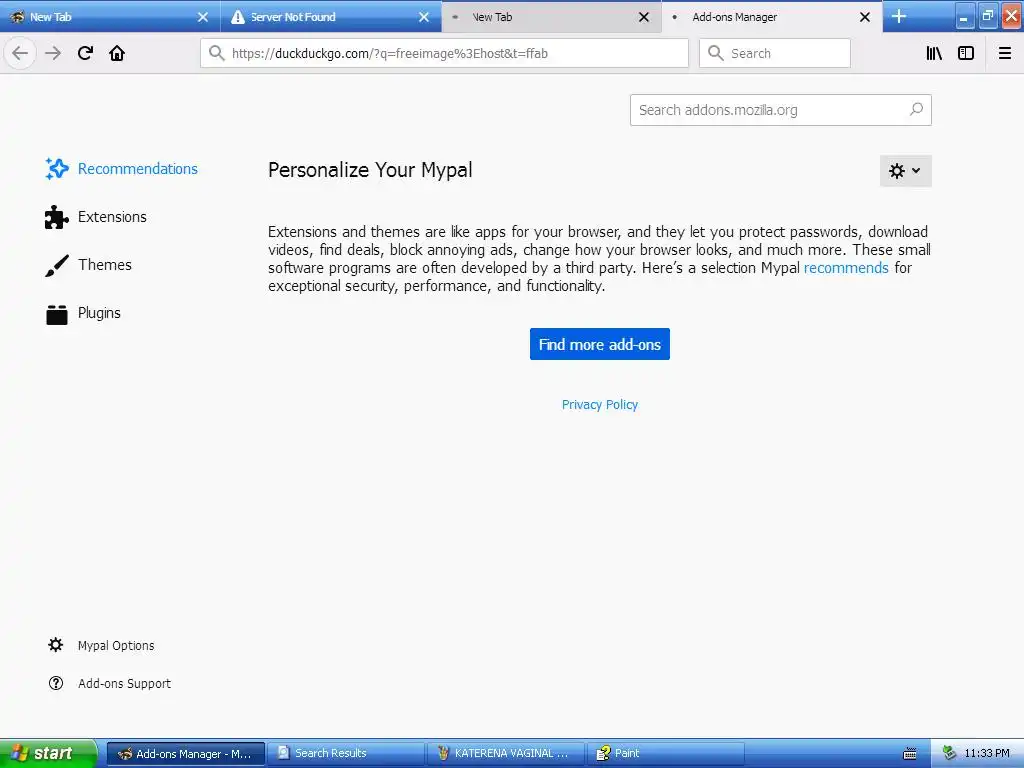Focus the toolbar Search field
The image size is (1024, 768).
(x=775, y=53)
